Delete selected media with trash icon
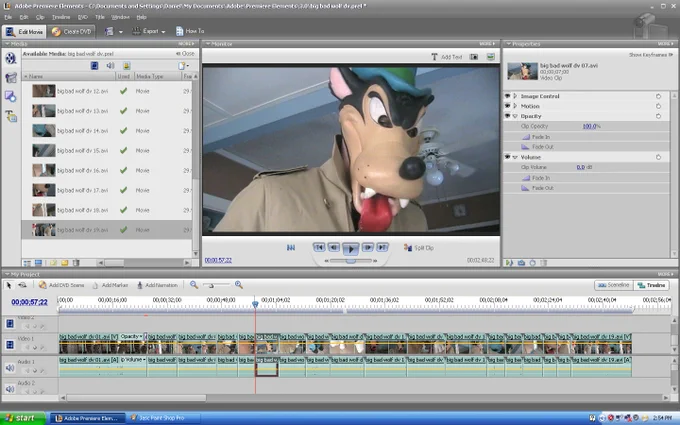 pyautogui.click(x=76, y=263)
